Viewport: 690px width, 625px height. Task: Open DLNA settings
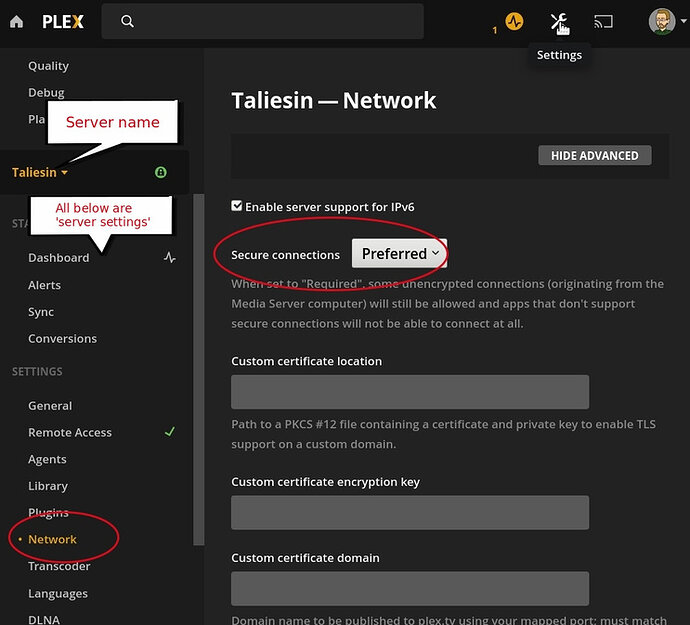click(x=44, y=619)
